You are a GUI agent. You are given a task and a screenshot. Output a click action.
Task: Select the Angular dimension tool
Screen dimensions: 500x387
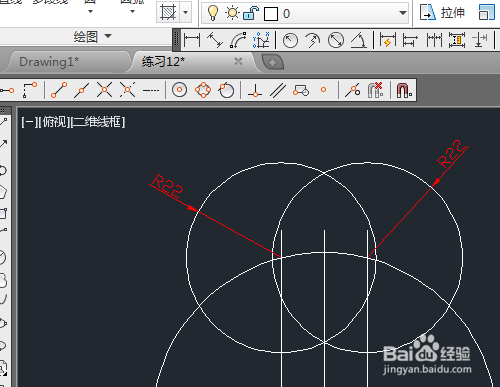tap(359, 41)
